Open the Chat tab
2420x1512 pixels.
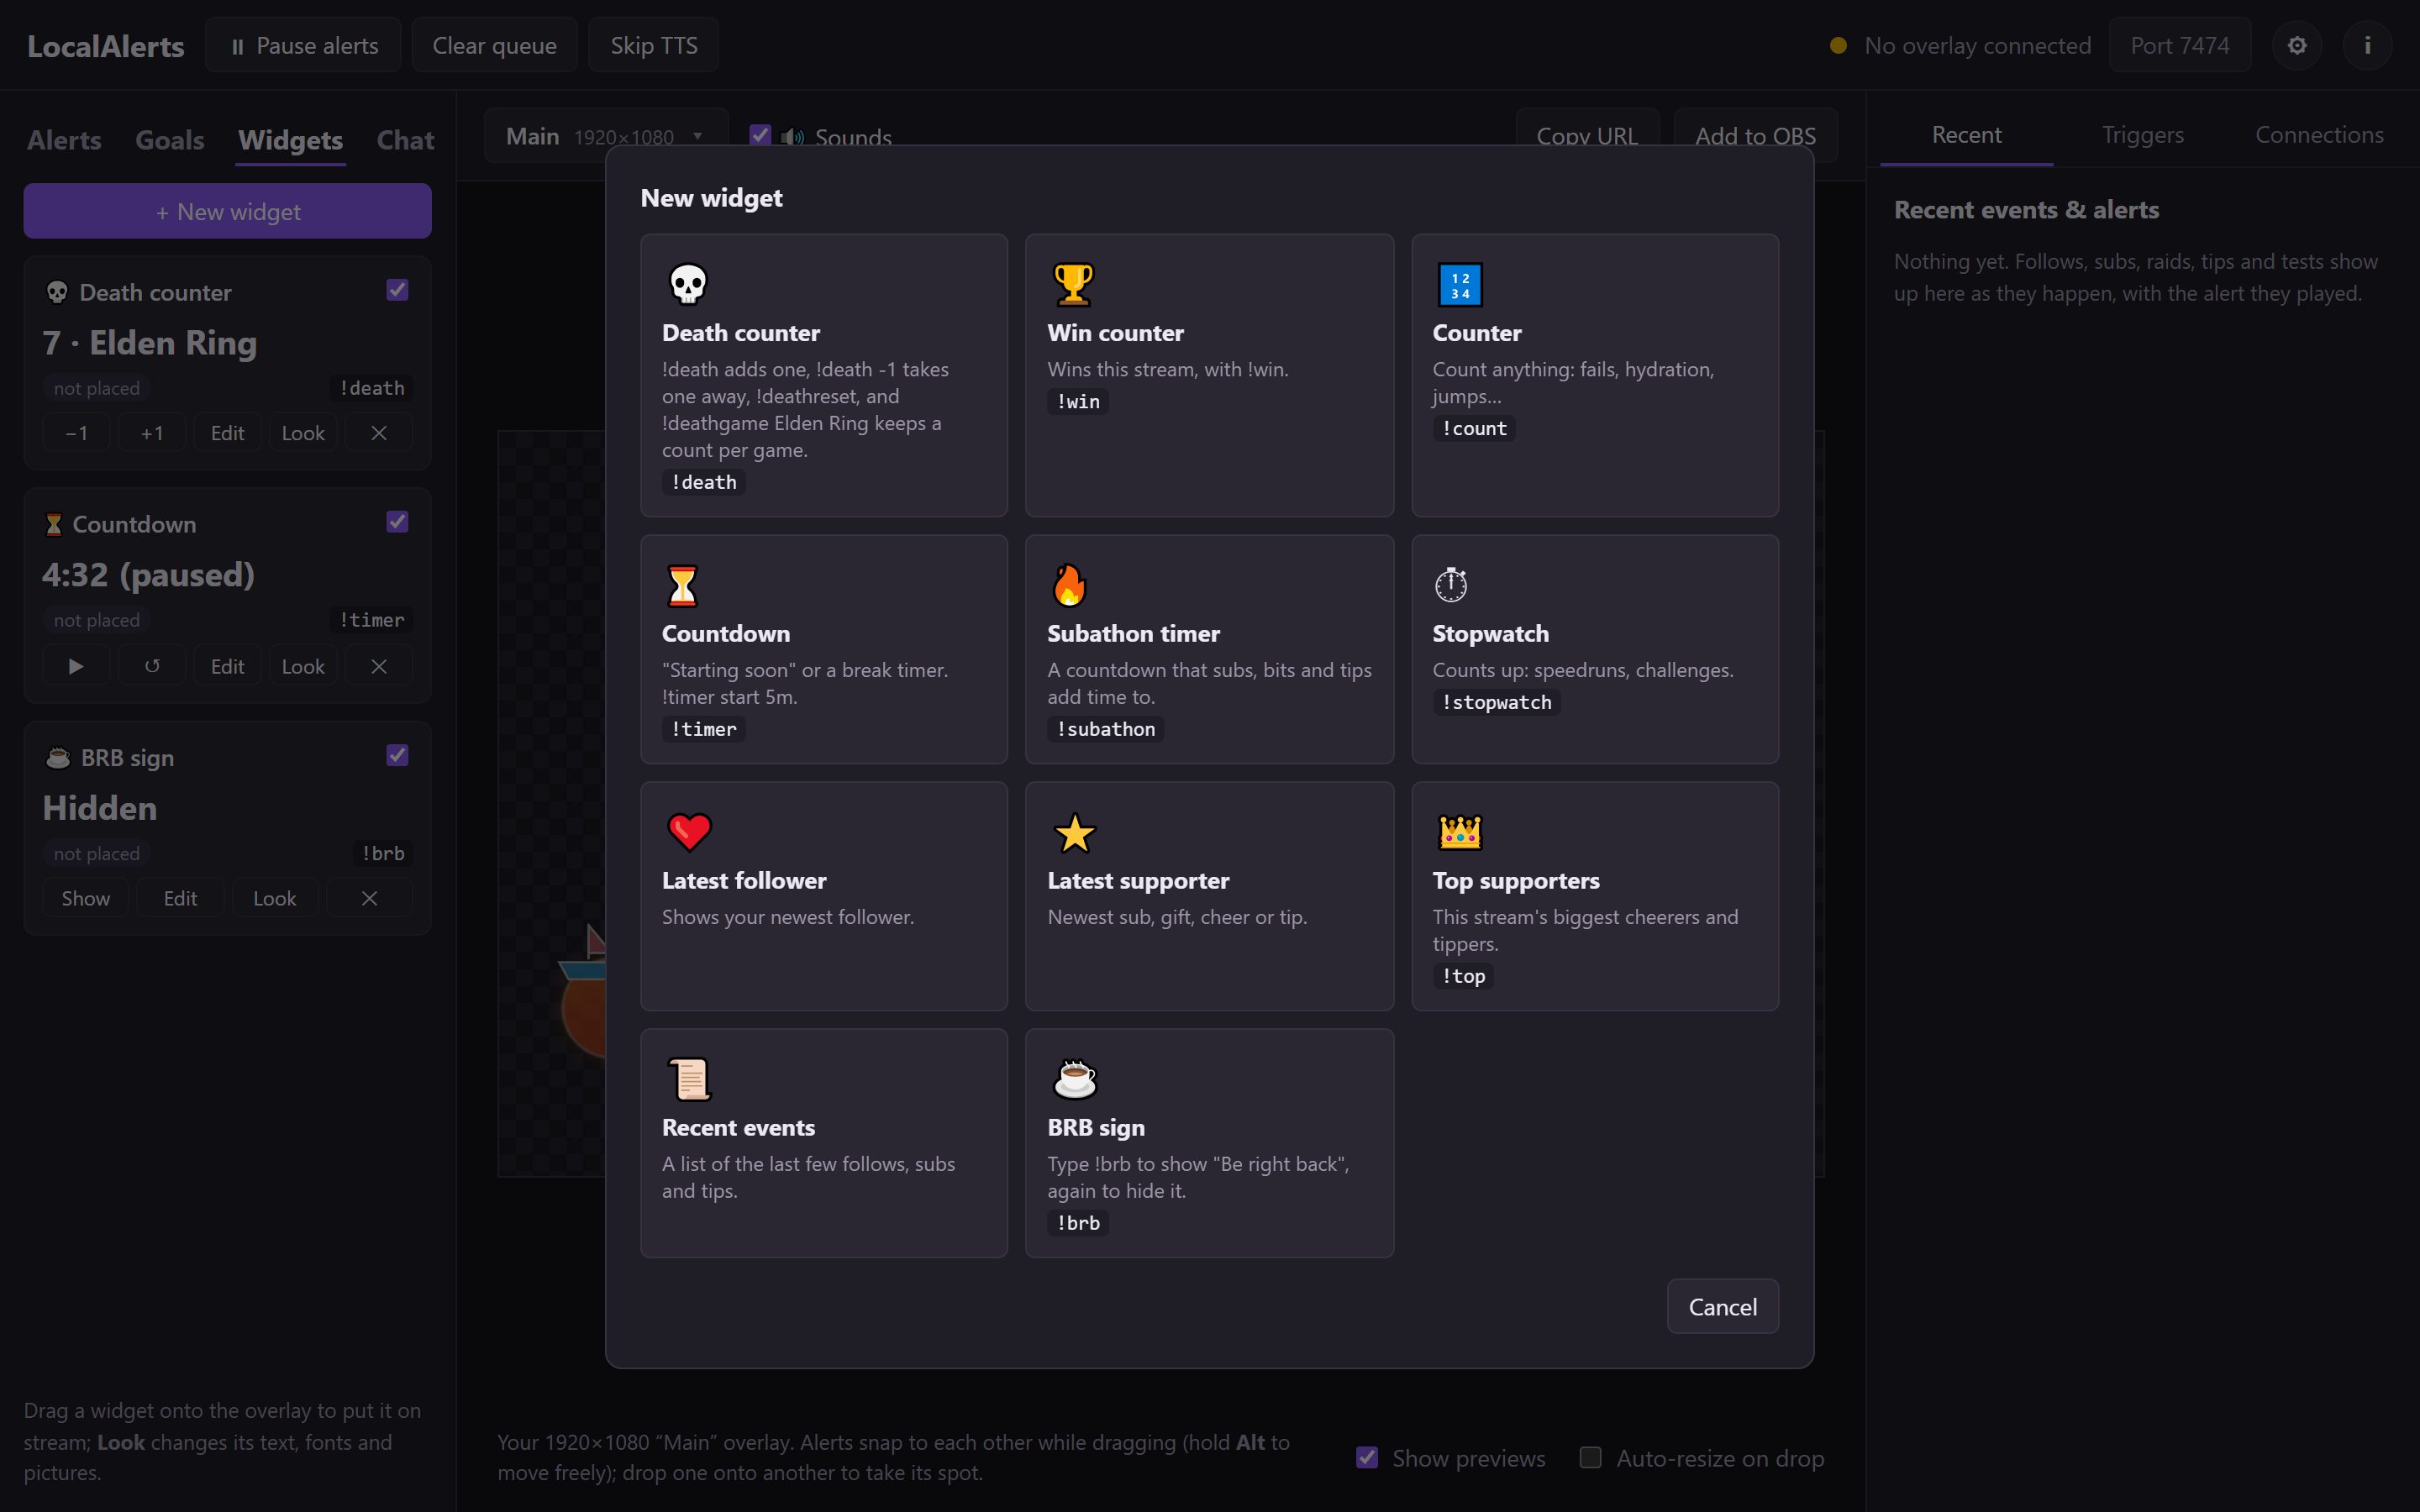click(x=405, y=140)
